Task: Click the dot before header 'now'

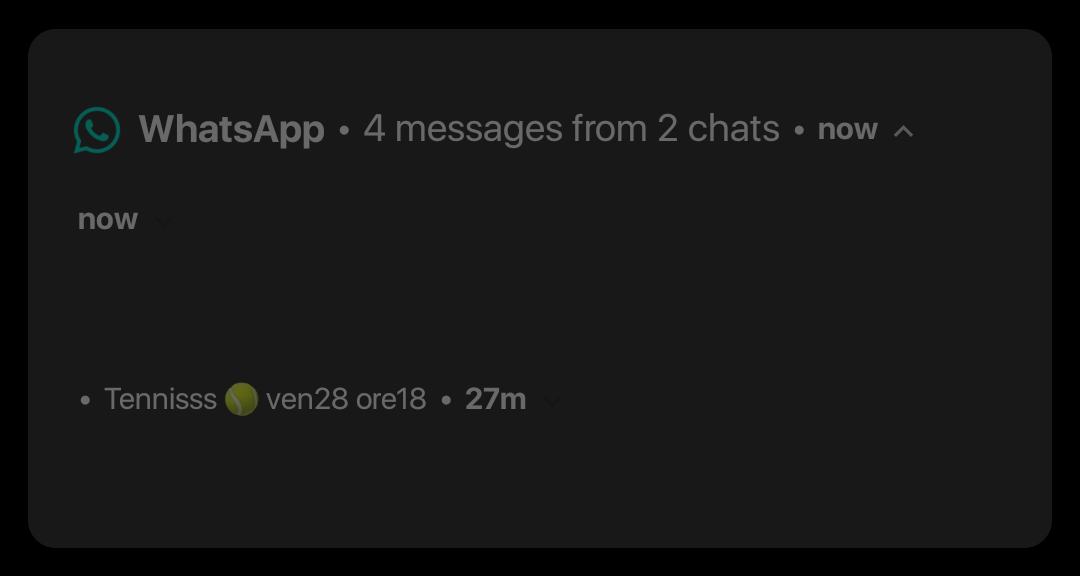Action: click(799, 131)
